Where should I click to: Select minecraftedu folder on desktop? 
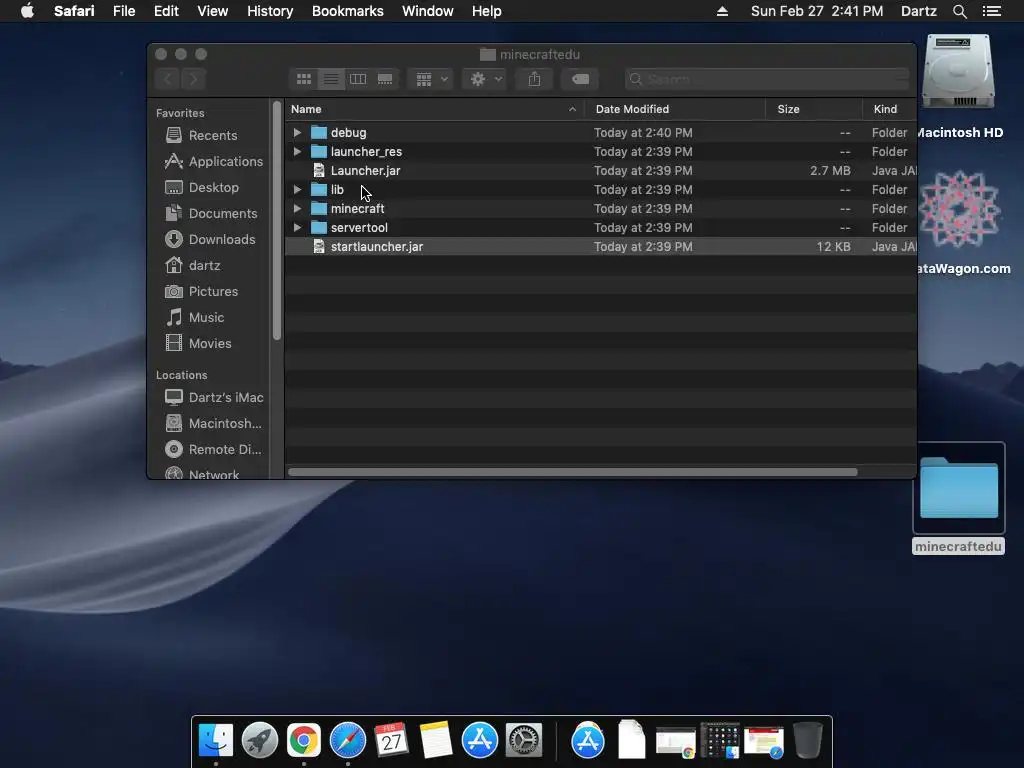pos(959,488)
